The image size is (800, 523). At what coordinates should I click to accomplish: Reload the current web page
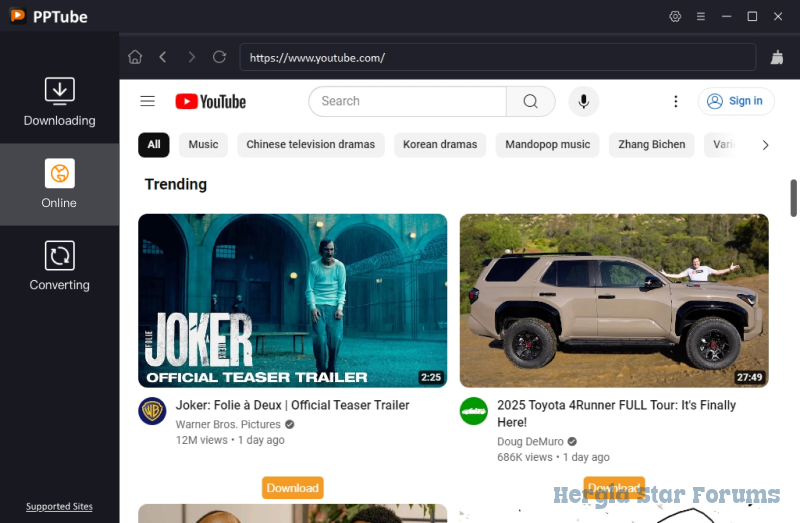click(219, 57)
